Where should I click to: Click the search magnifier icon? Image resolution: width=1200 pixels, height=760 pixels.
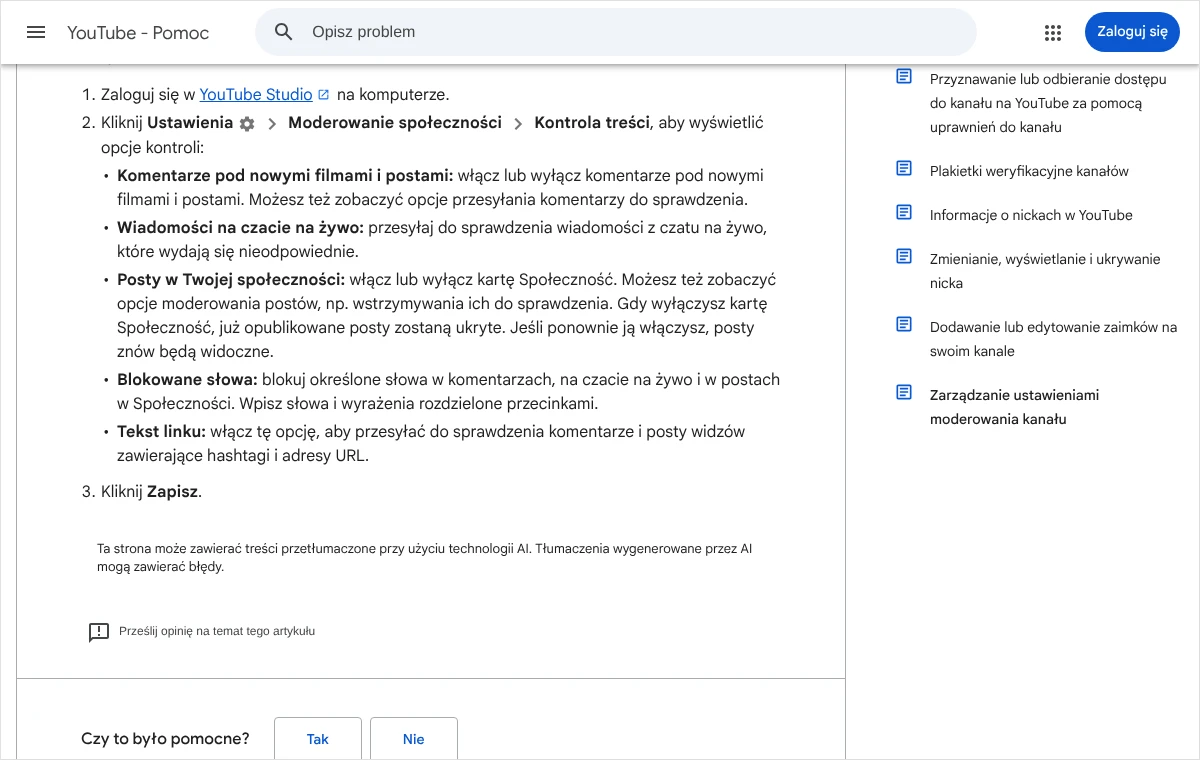[x=284, y=32]
